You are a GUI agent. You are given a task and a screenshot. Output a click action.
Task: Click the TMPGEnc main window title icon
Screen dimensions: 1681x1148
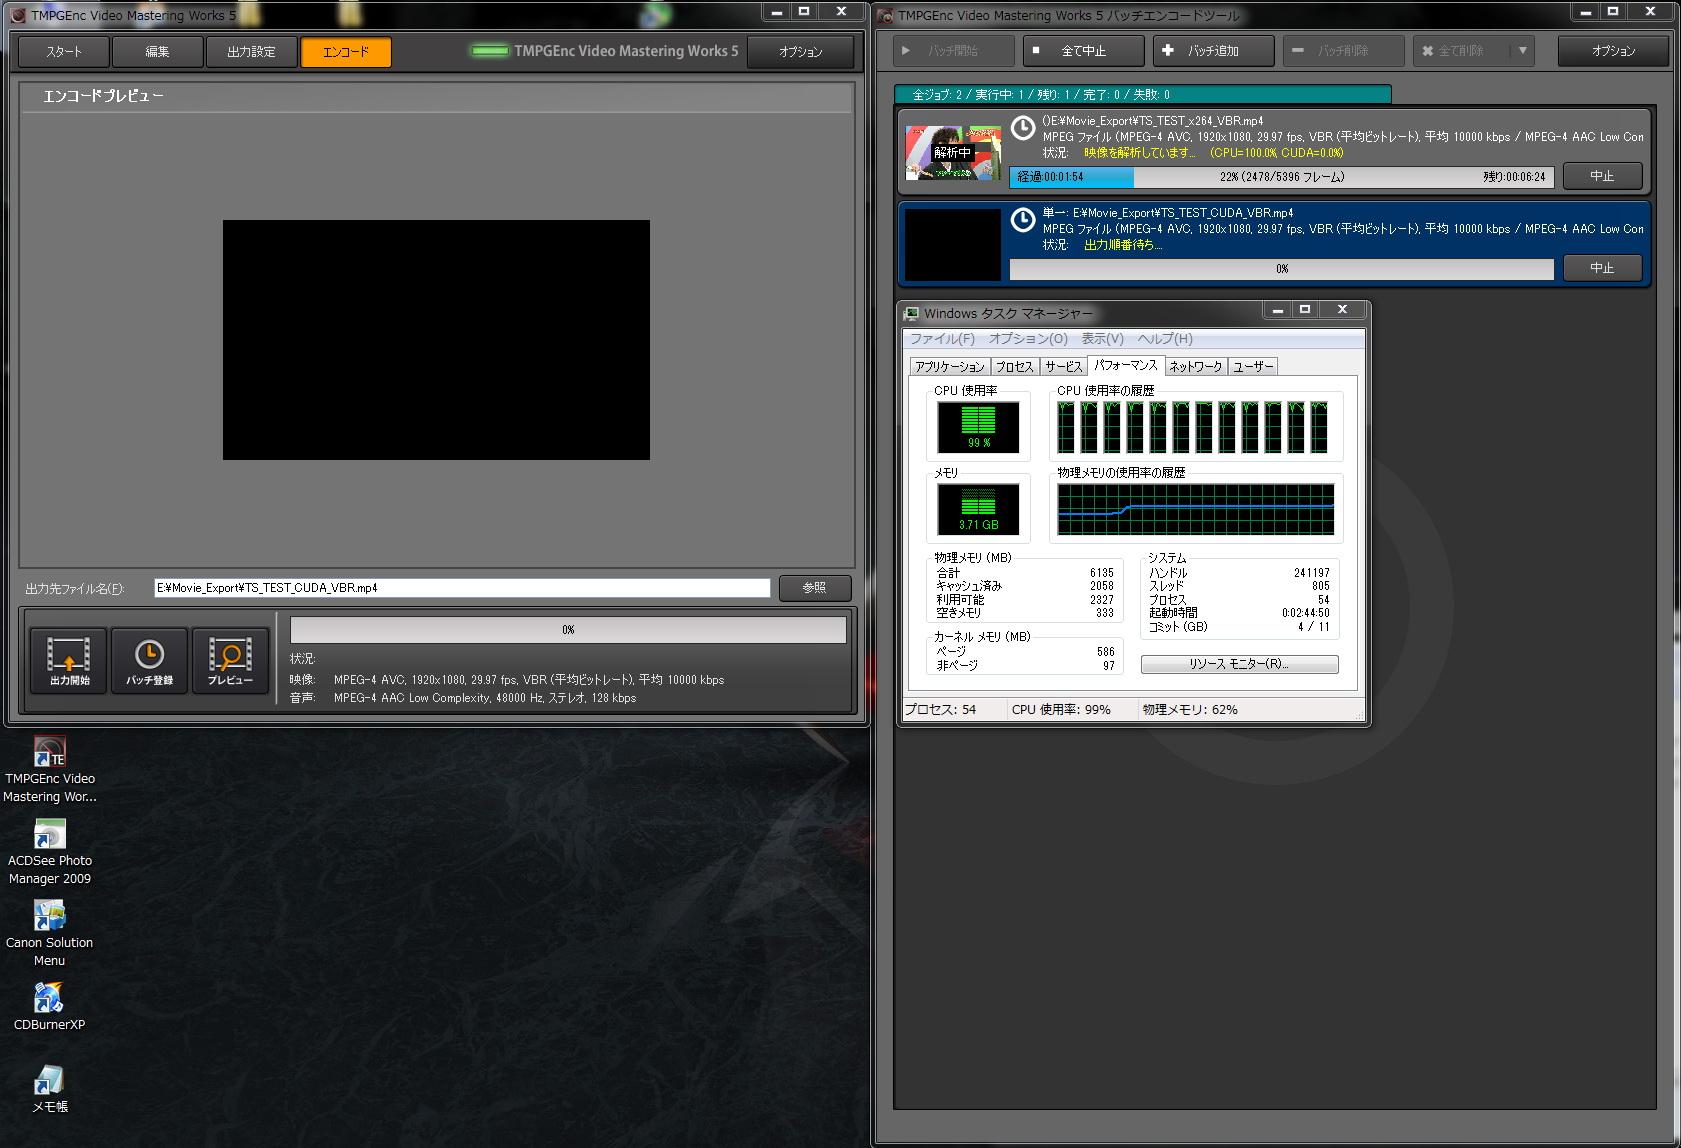click(x=18, y=15)
